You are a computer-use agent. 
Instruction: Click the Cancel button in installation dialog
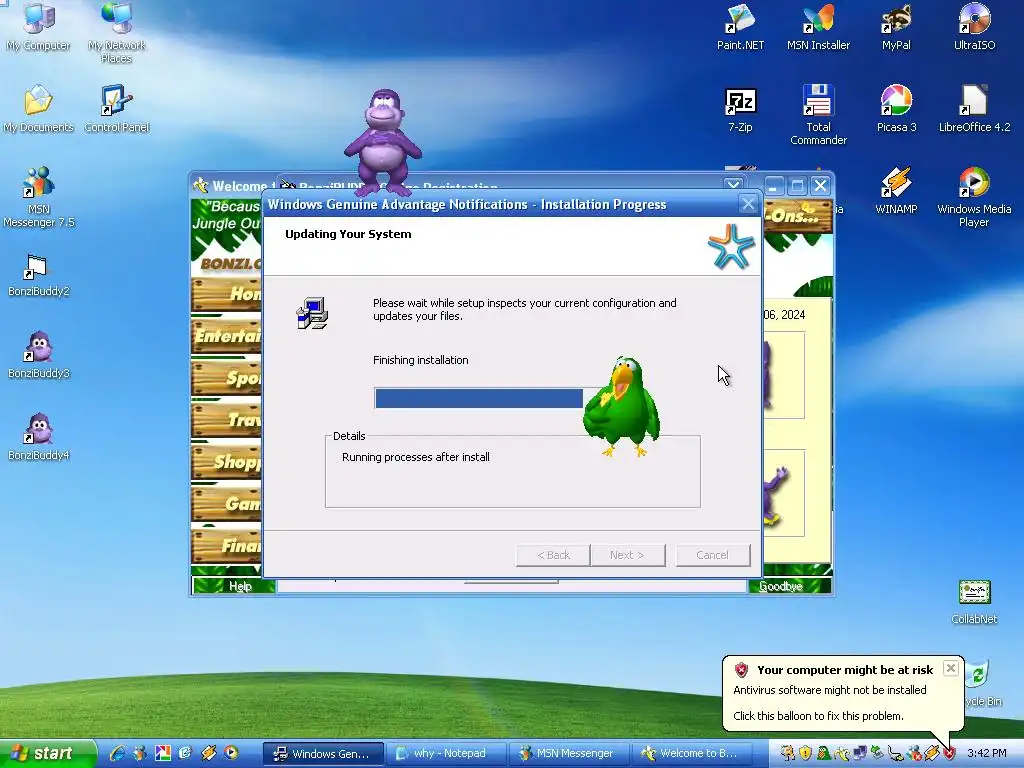pyautogui.click(x=712, y=555)
